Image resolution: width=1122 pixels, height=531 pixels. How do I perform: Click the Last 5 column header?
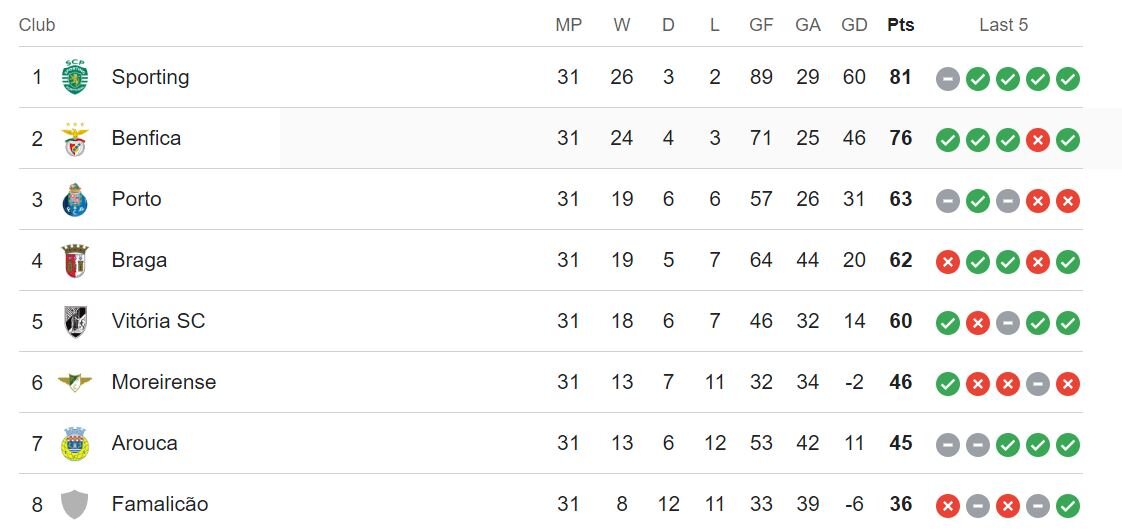pyautogui.click(x=1003, y=25)
